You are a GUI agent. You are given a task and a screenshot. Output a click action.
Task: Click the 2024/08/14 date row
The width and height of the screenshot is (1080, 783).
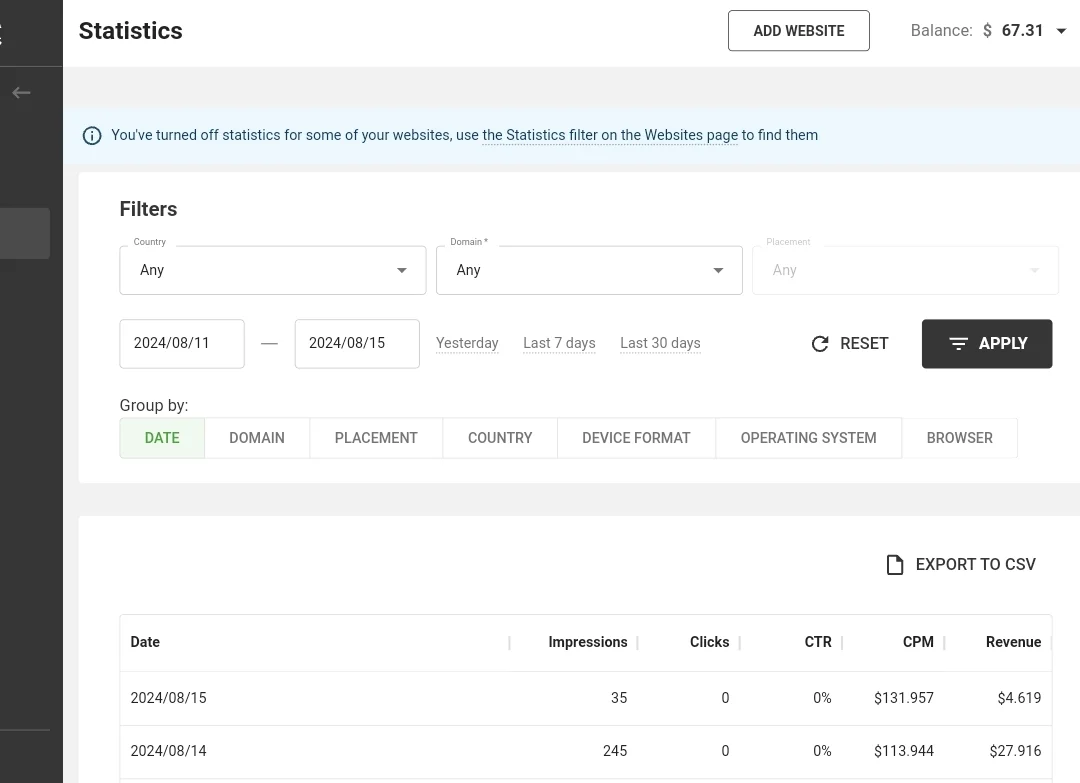click(585, 751)
